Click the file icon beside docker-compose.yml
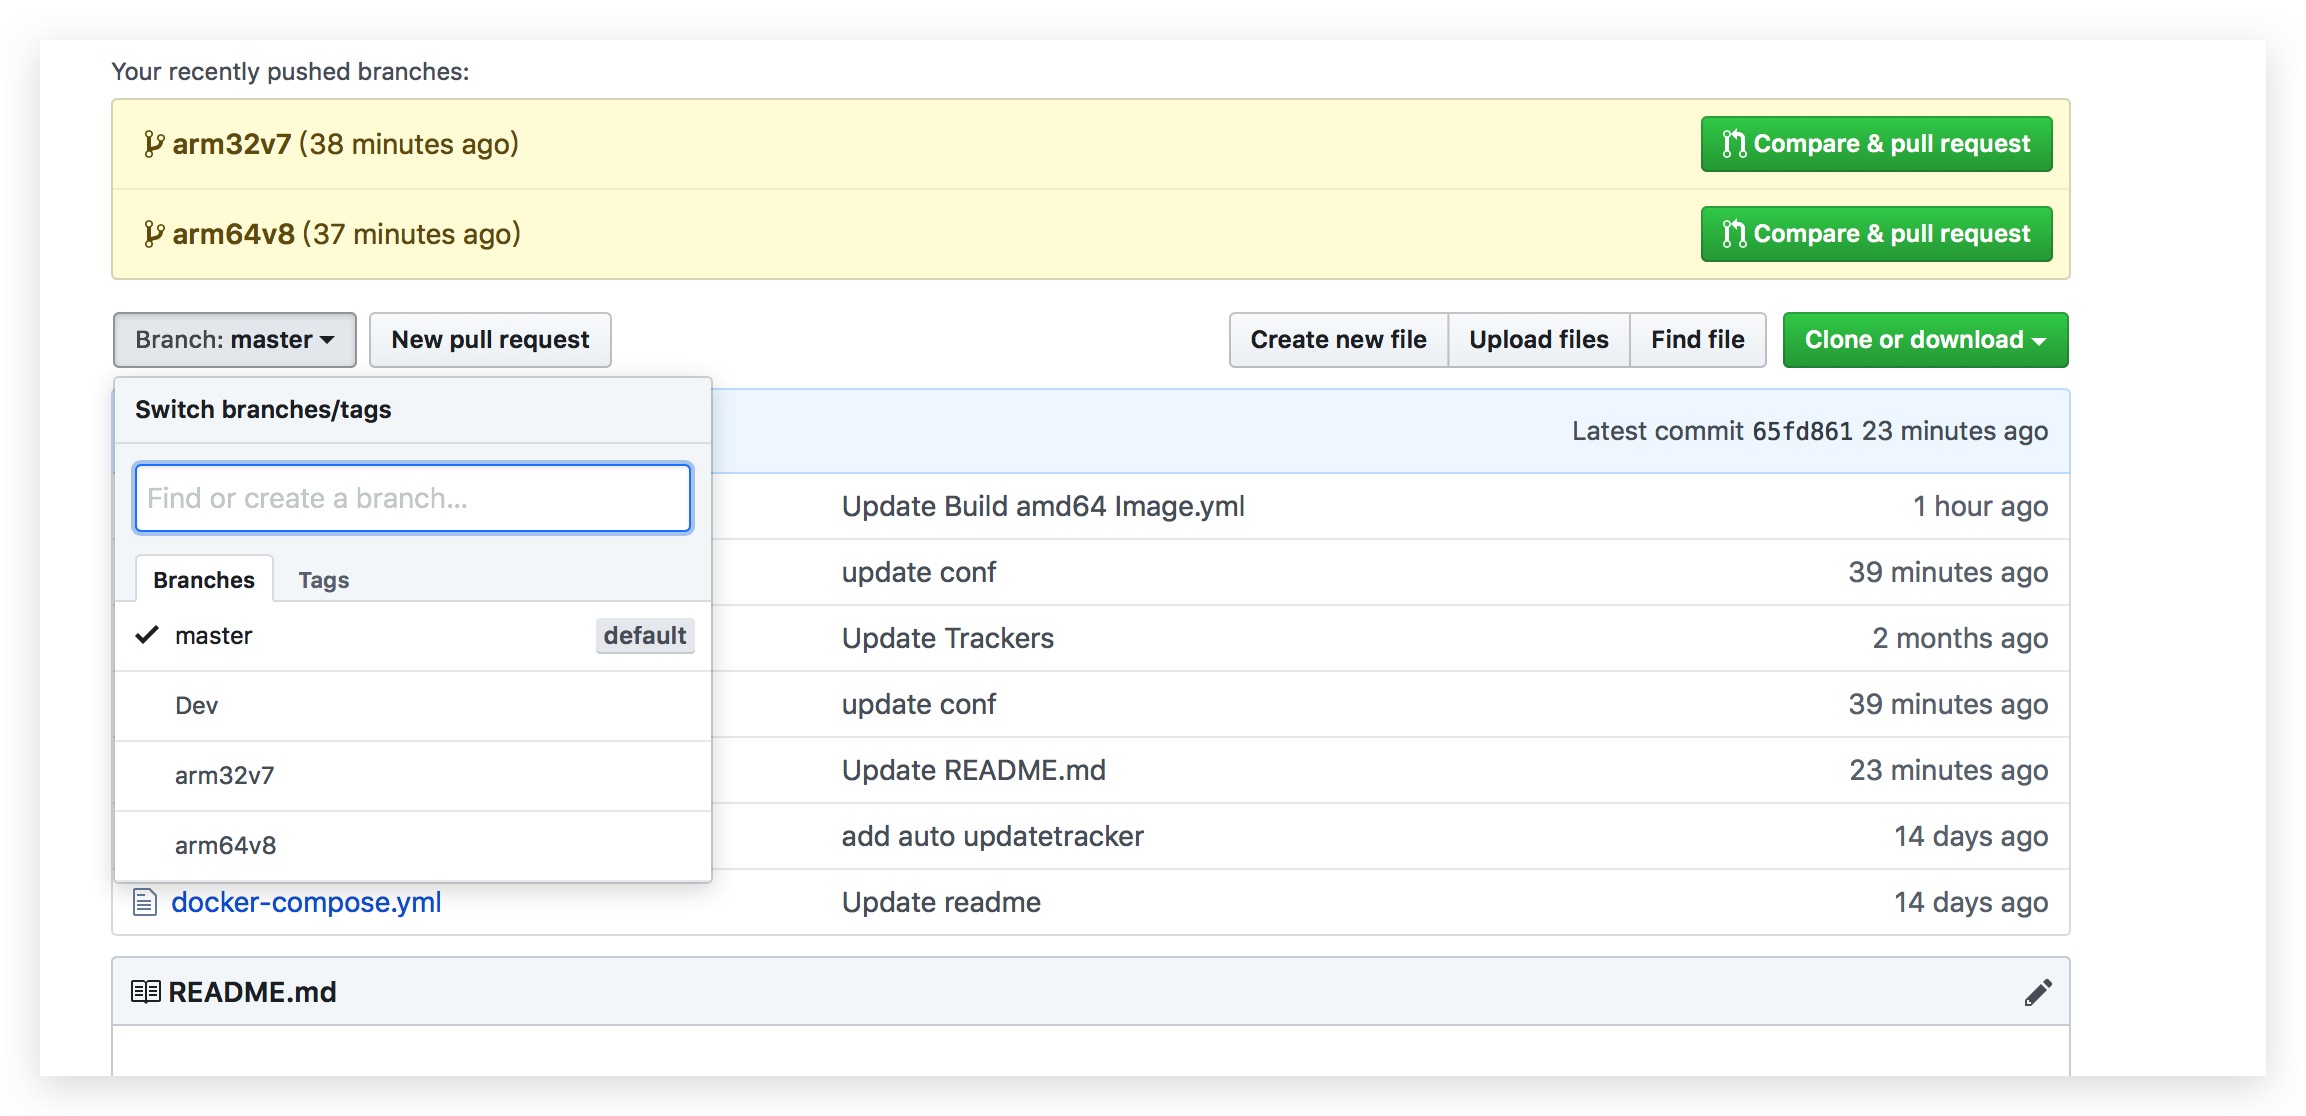 click(x=145, y=902)
